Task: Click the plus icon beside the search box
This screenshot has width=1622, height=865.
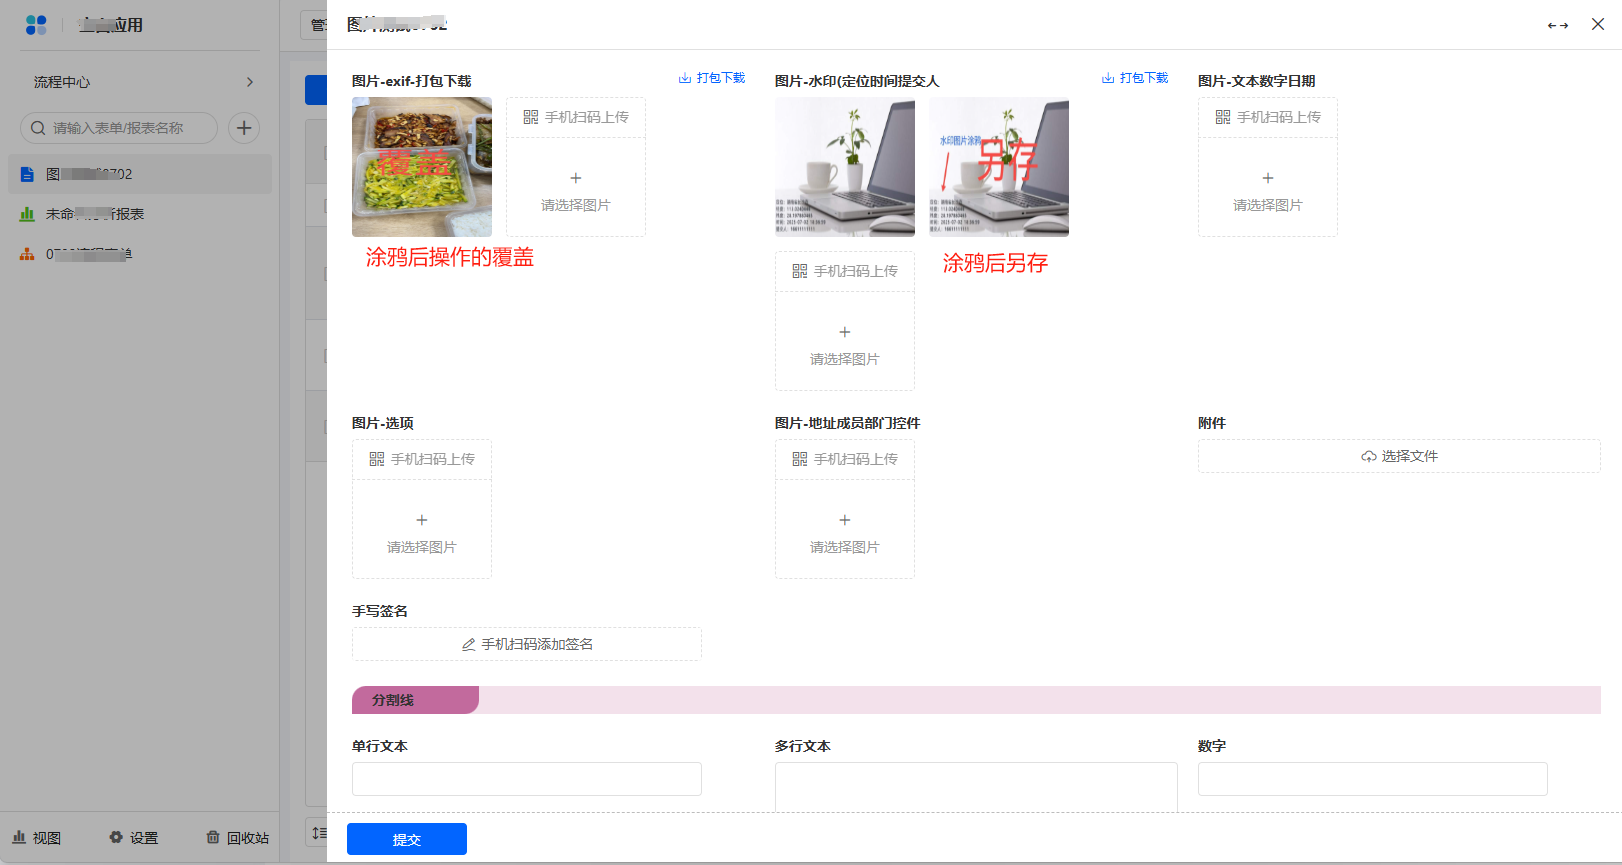Action: pos(244,128)
